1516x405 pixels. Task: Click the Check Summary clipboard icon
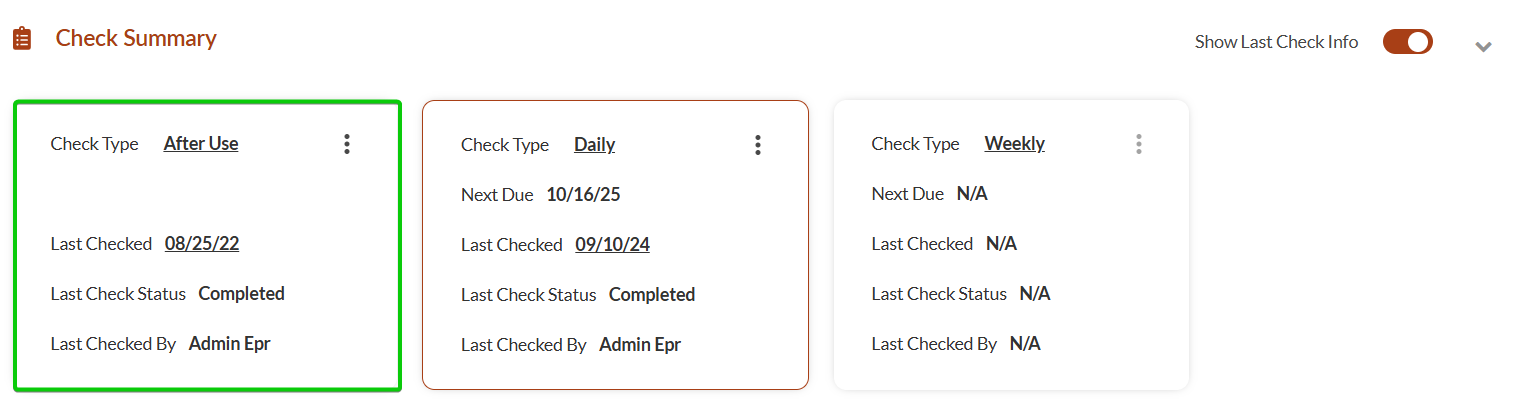[22, 39]
